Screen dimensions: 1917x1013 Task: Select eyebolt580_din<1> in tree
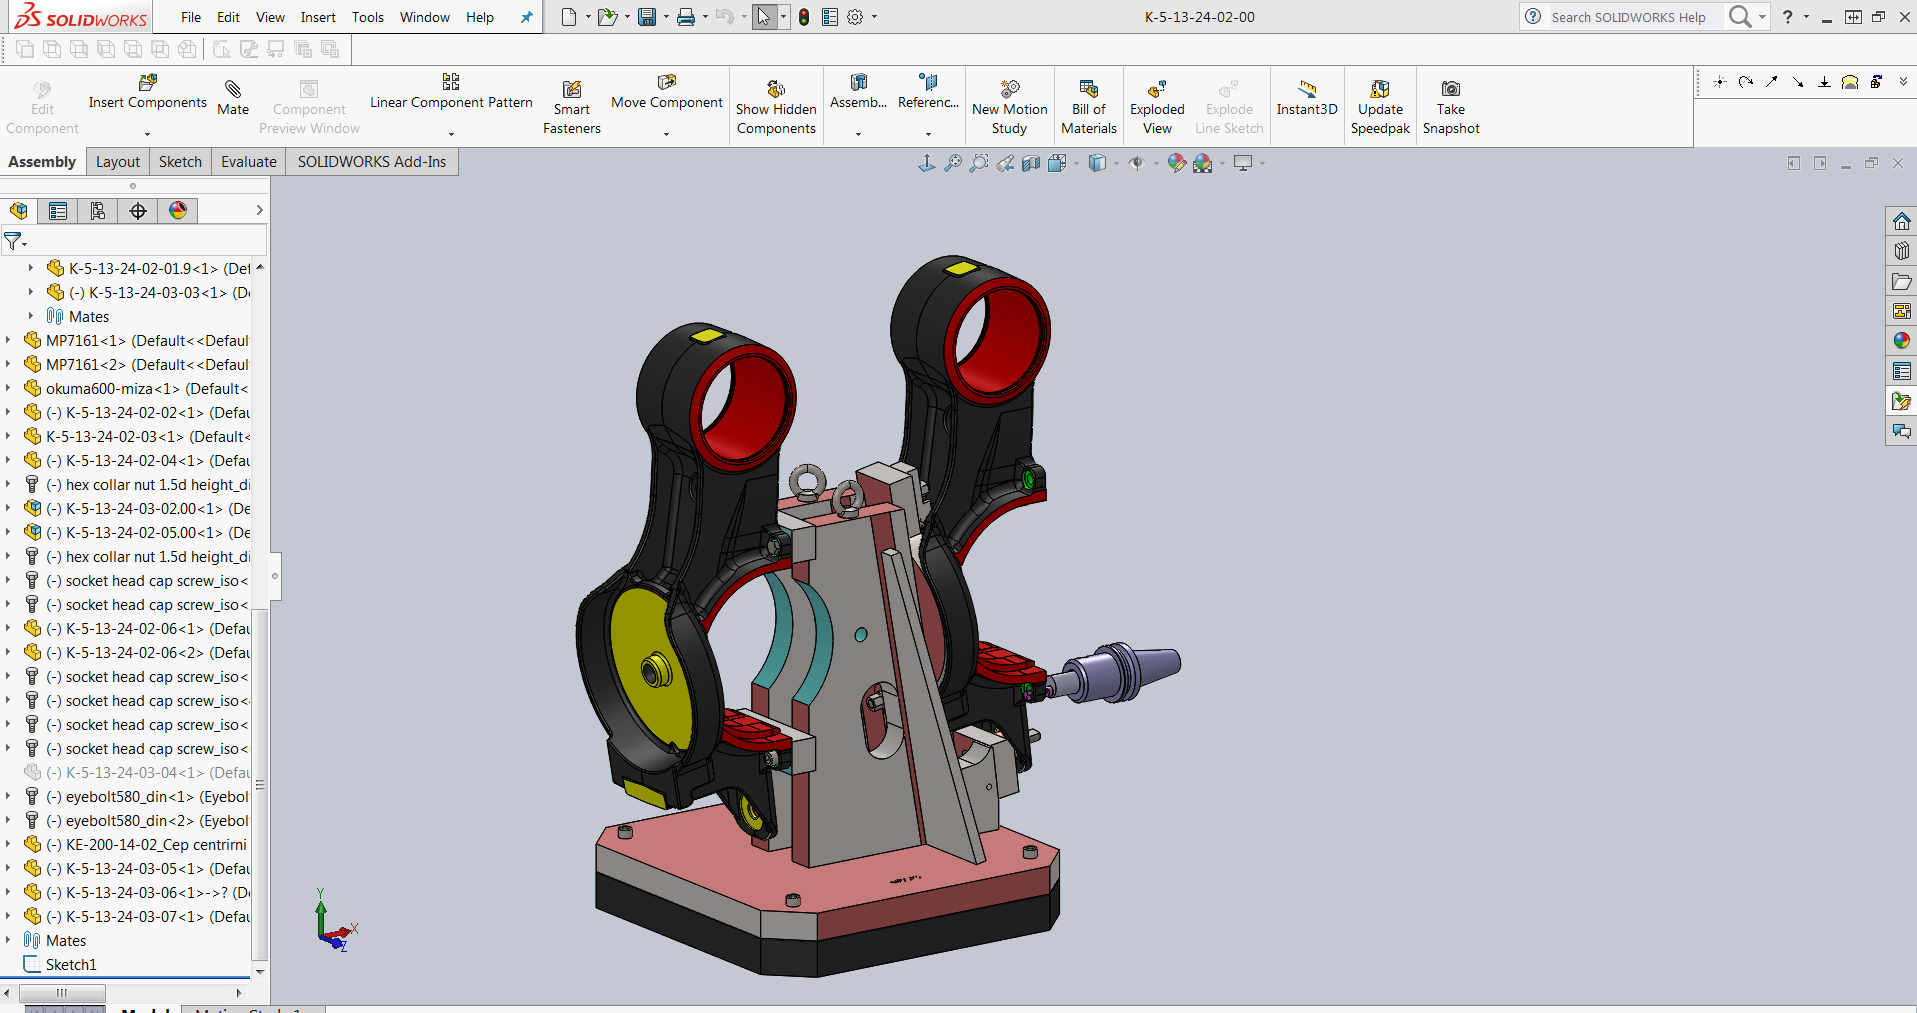137,796
